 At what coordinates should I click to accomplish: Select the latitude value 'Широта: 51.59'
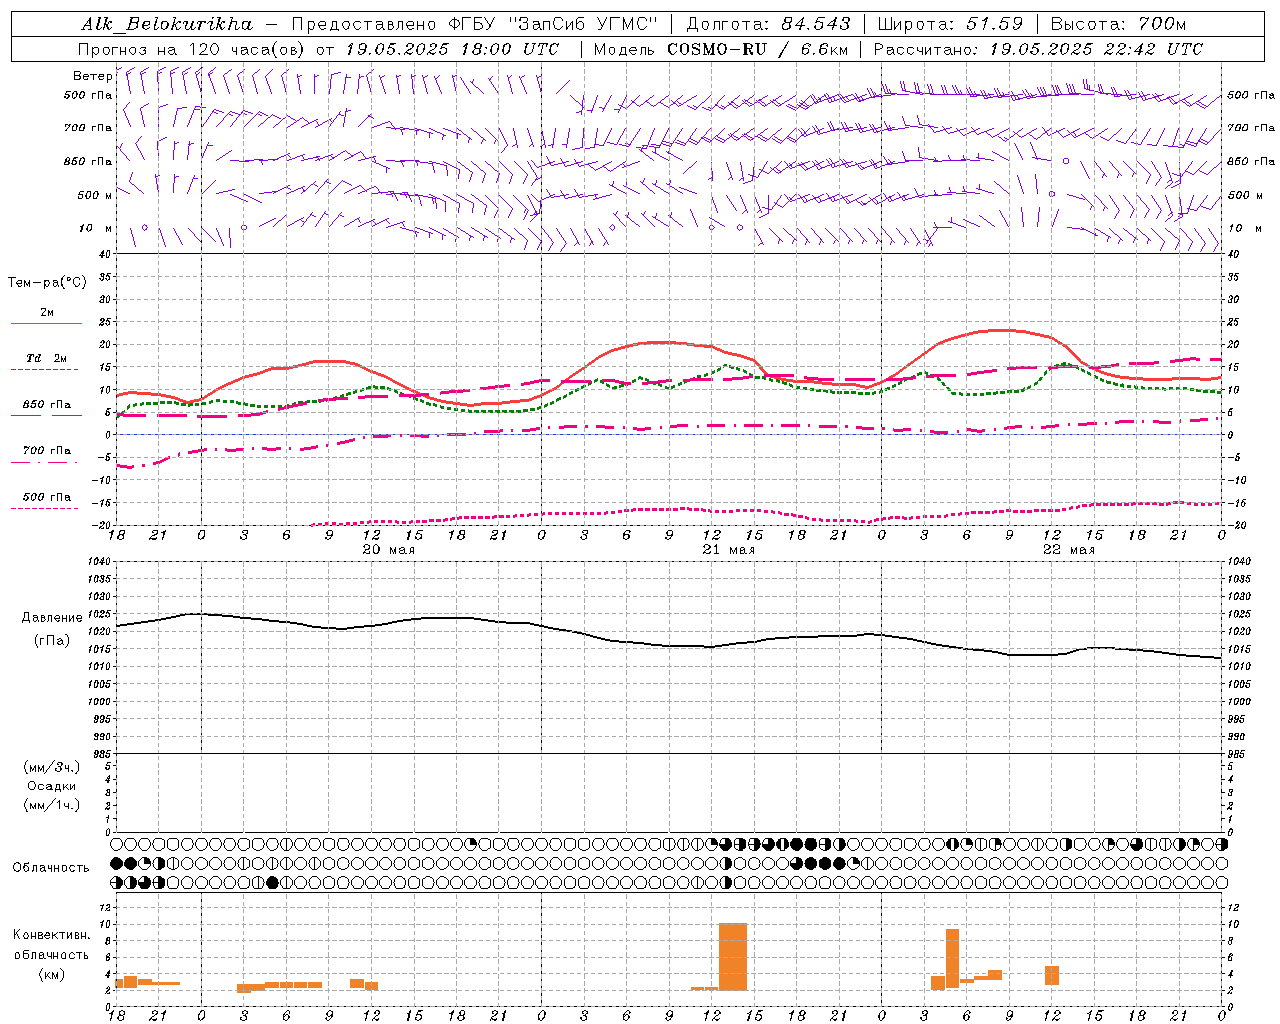pos(950,24)
